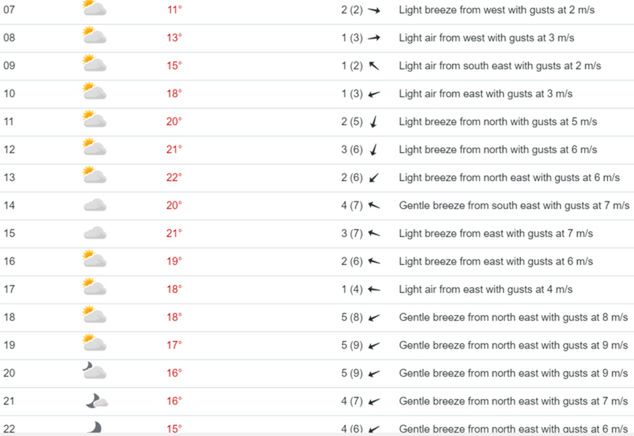Click the cloudy icon for hour 14
The image size is (634, 436).
(x=94, y=205)
